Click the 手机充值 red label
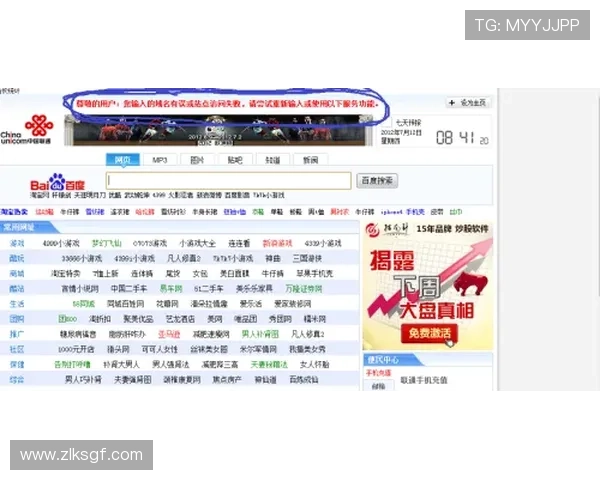Screen dimensions: 600x480 (378, 372)
